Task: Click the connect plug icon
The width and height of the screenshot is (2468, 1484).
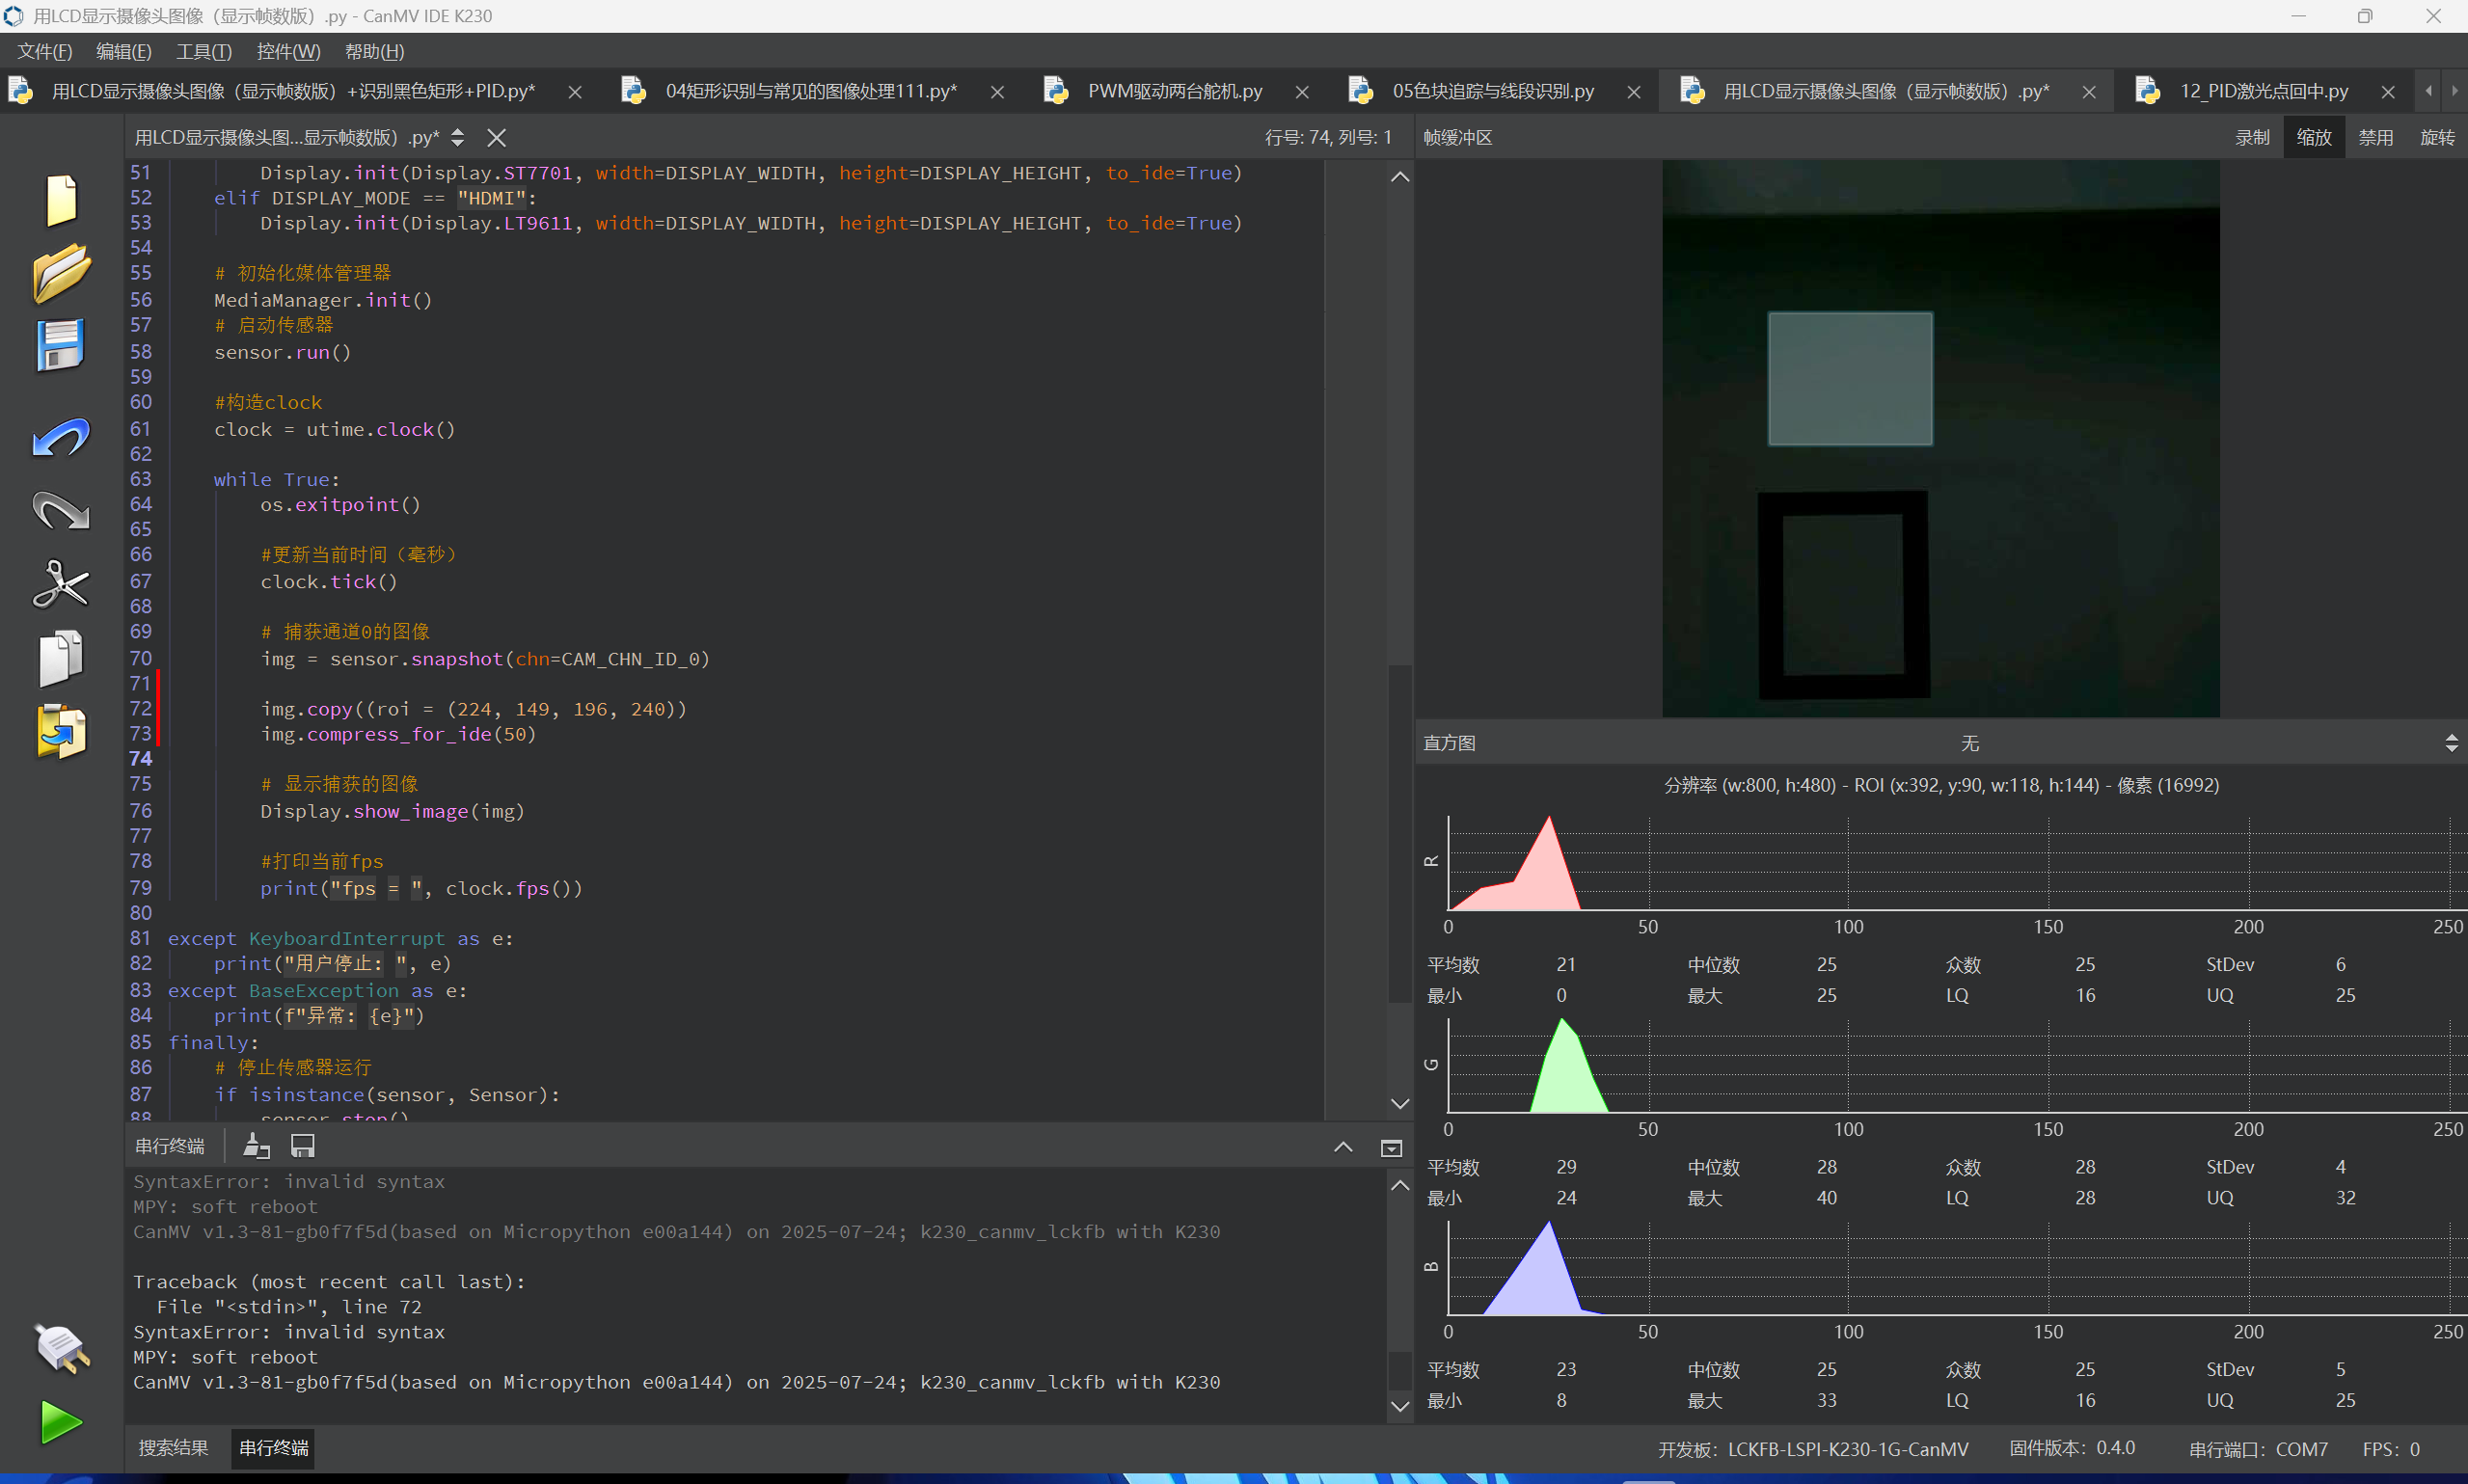Action: point(61,1348)
